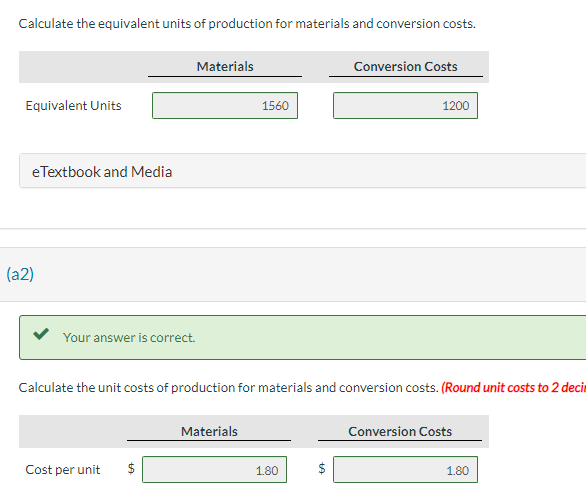Click the Materials cost per unit field
586x500 pixels.
214,469
